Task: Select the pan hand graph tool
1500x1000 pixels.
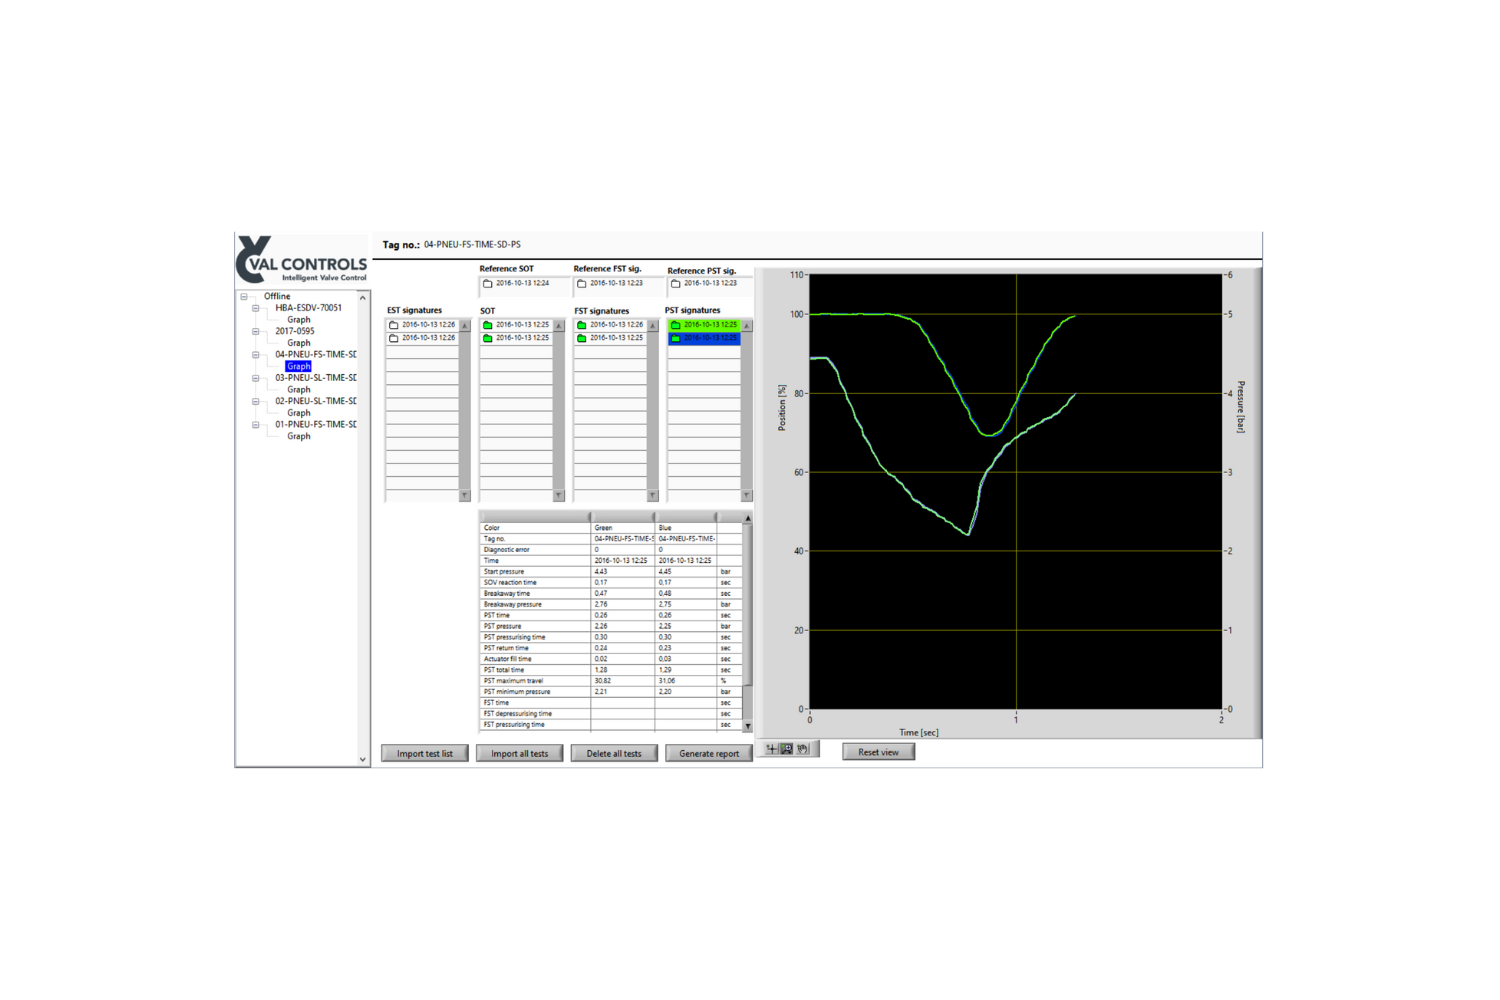Action: click(803, 749)
